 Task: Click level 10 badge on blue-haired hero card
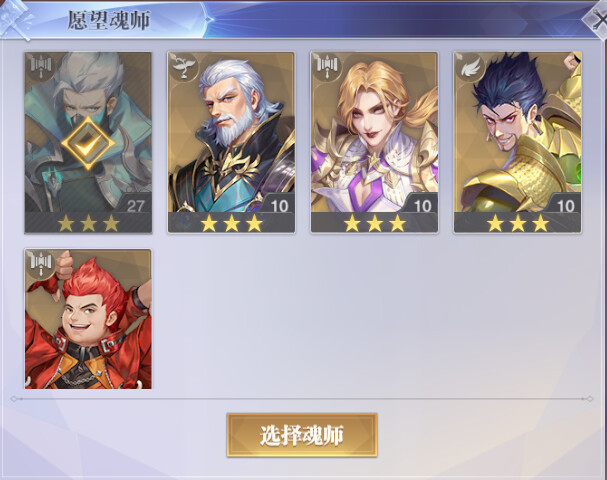click(565, 206)
